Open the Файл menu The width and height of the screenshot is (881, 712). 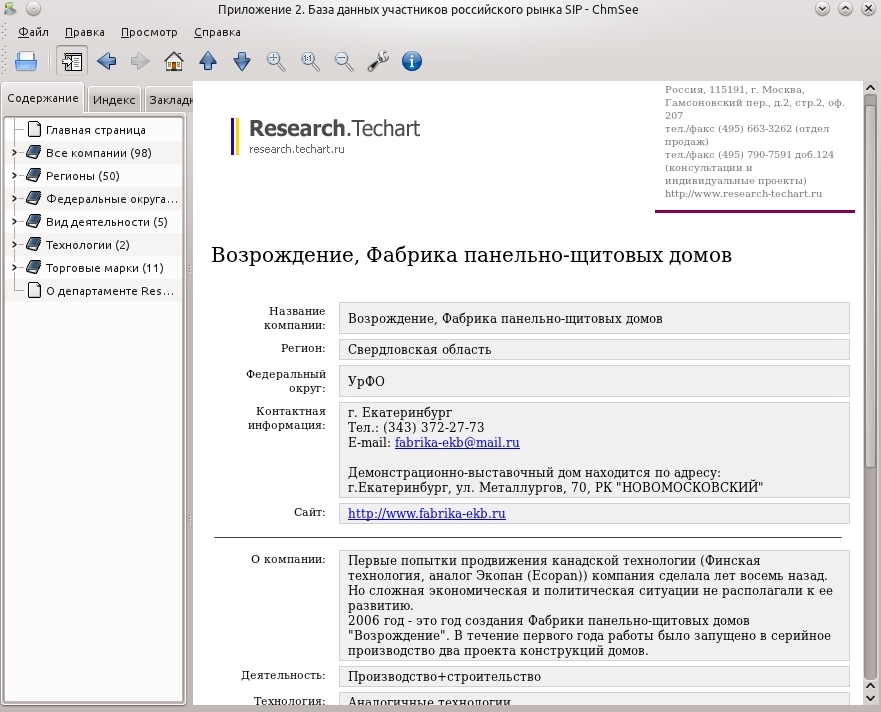33,32
